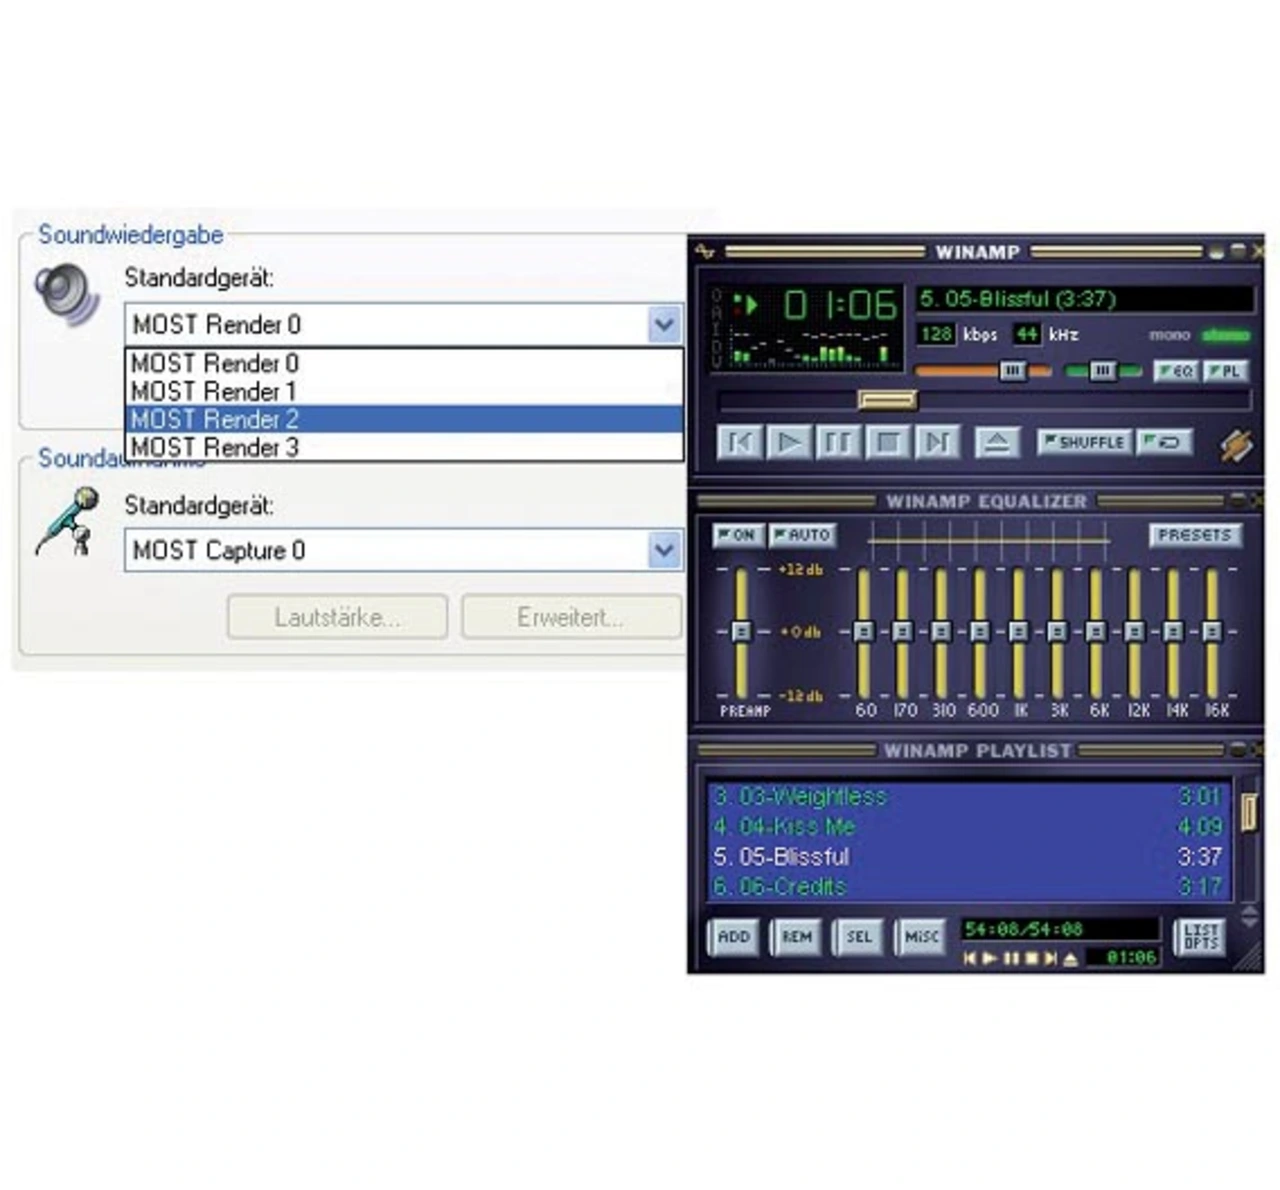Image resolution: width=1280 pixels, height=1190 pixels.
Task: Toggle the EQ window button
Action: [1175, 371]
